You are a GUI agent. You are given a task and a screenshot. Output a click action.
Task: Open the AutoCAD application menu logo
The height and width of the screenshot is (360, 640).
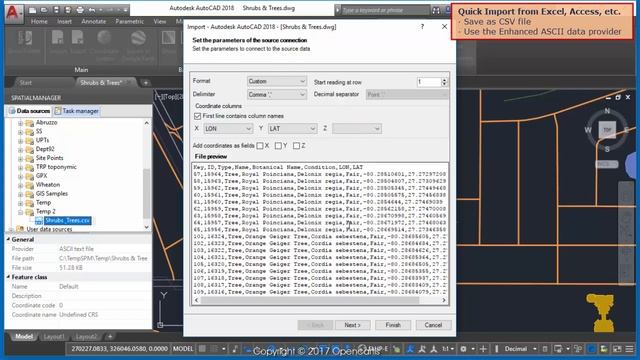click(13, 13)
